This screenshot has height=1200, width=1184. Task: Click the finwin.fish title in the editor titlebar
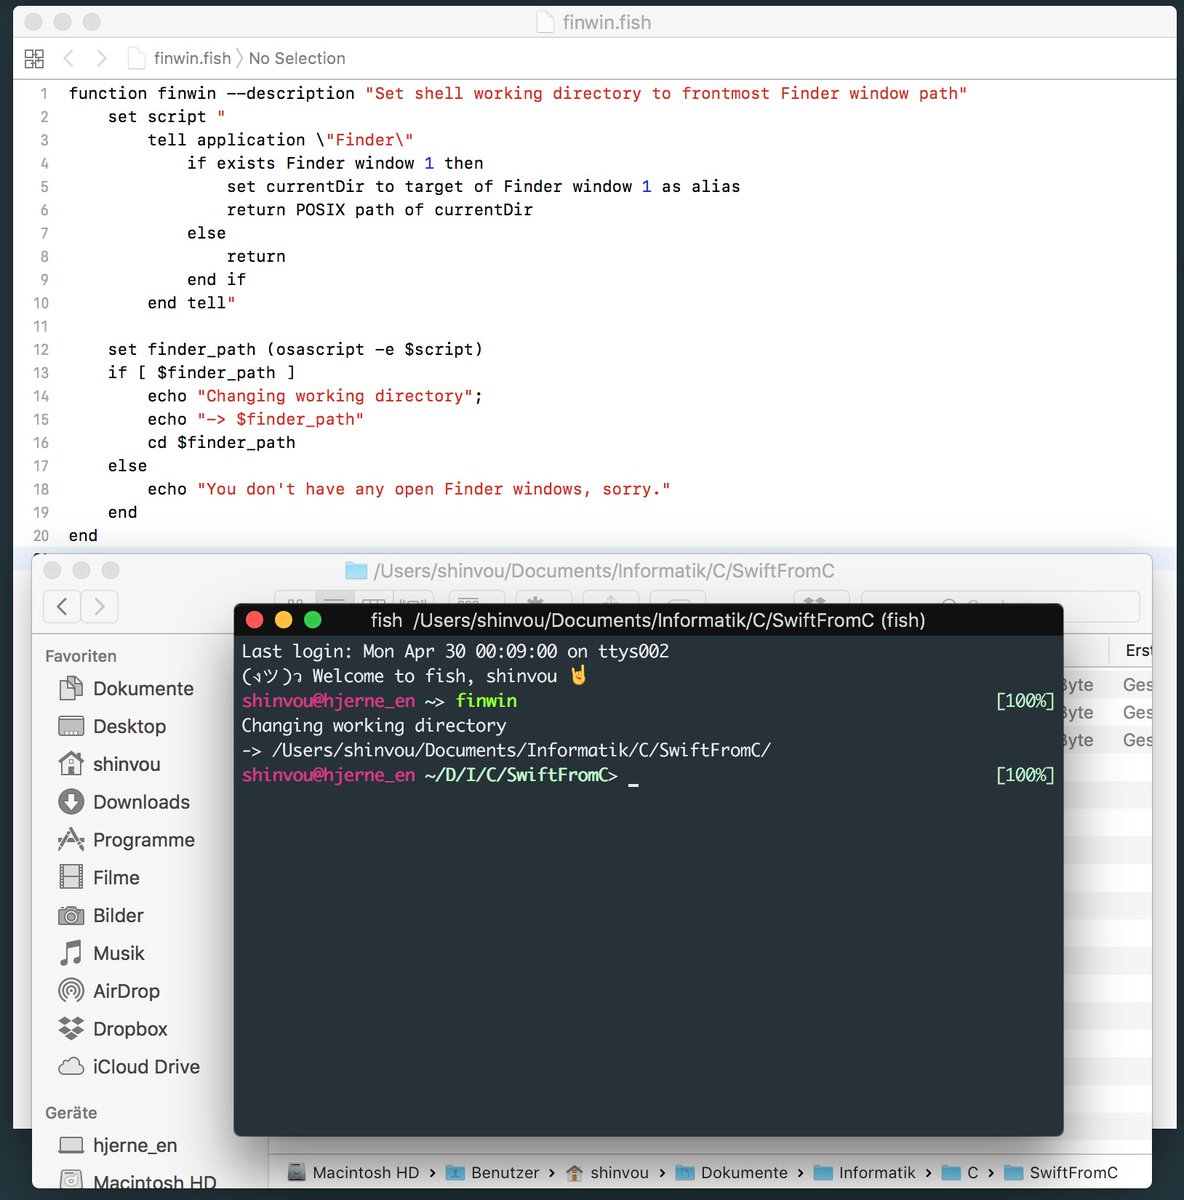tap(607, 22)
